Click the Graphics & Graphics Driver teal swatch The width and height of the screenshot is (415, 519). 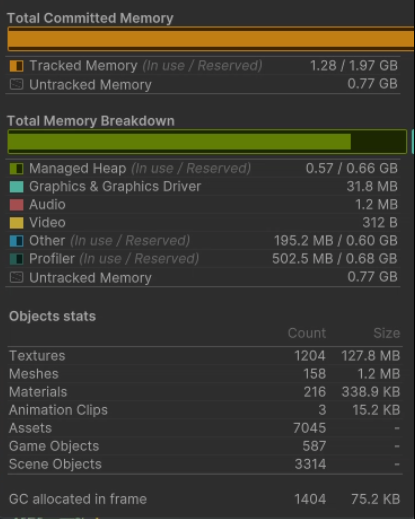tap(16, 187)
